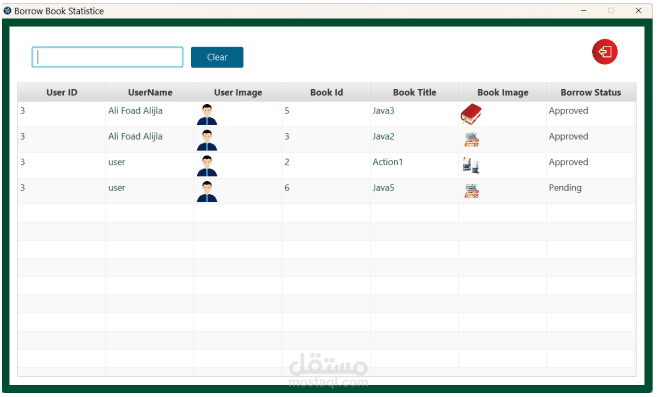
Task: Sort by the UserName column header
Action: (150, 92)
